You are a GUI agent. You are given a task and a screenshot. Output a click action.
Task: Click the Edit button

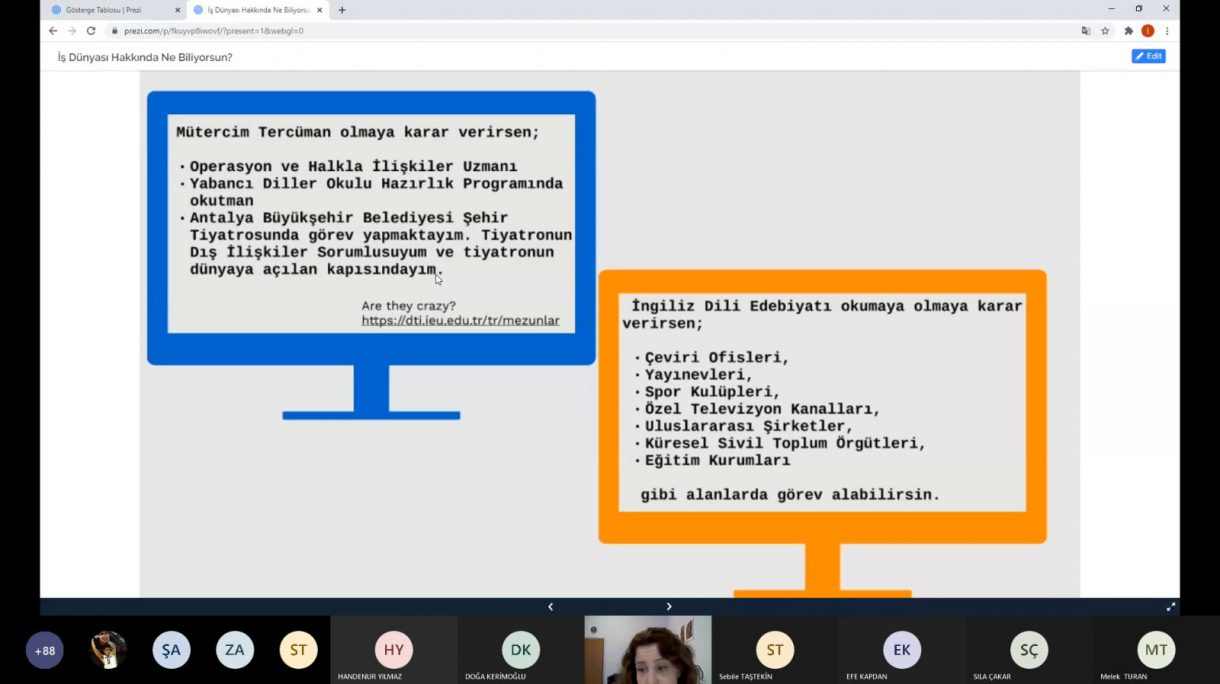(x=1148, y=56)
